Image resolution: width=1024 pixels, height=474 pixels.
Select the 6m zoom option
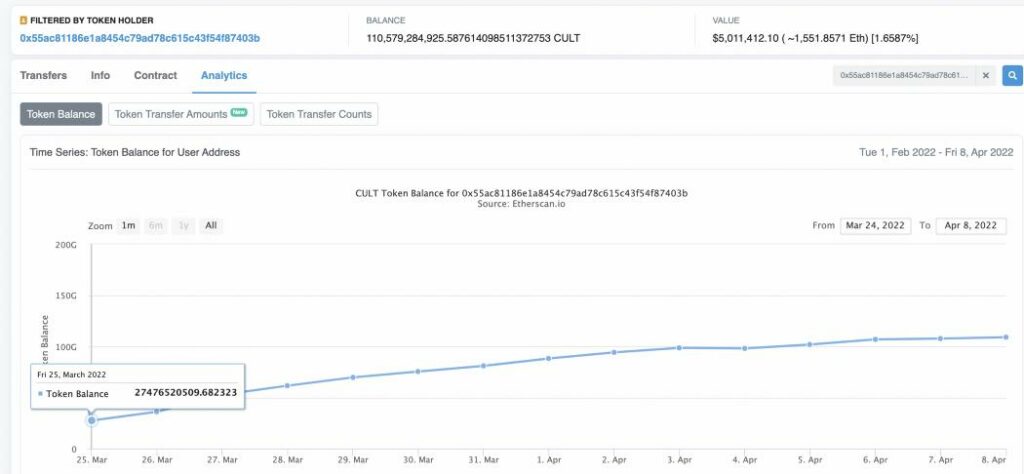156,225
